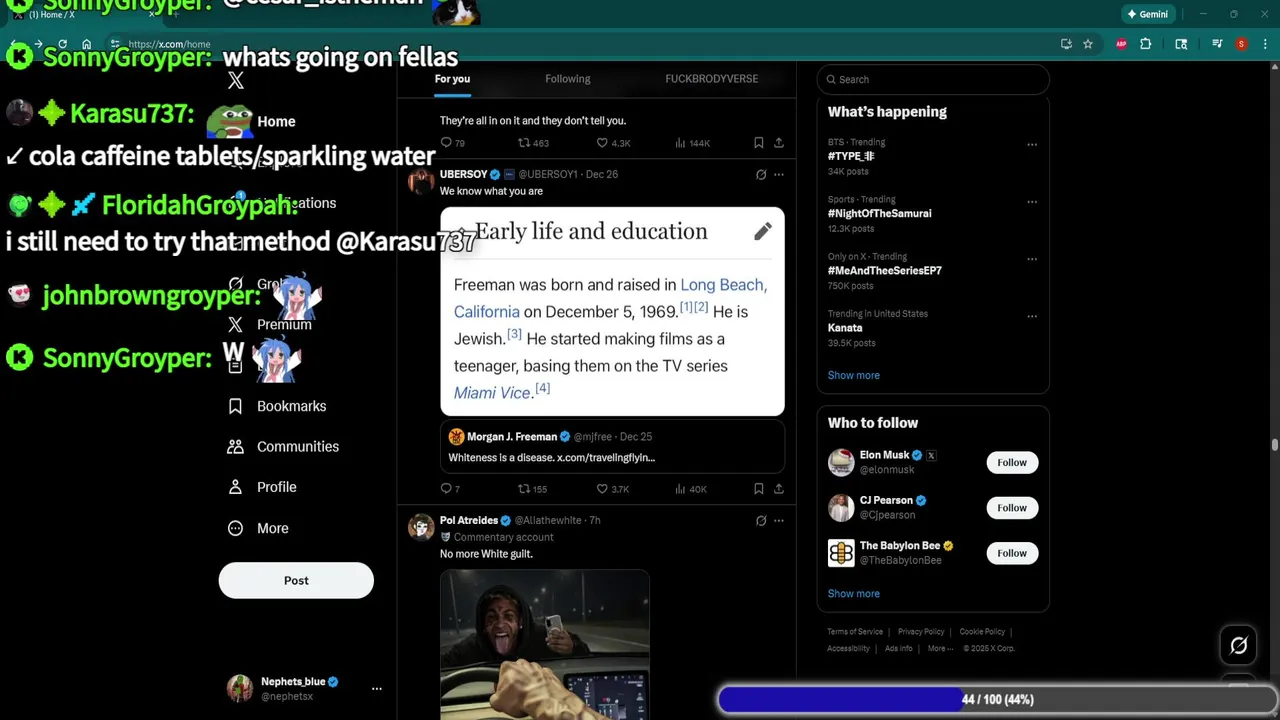Open more options on the UBERSOY post
The width and height of the screenshot is (1280, 720).
click(x=779, y=174)
